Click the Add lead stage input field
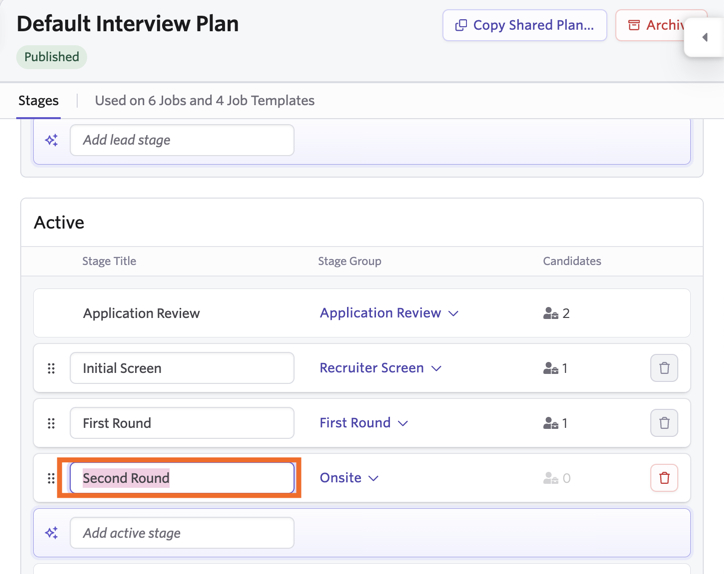 pyautogui.click(x=182, y=140)
